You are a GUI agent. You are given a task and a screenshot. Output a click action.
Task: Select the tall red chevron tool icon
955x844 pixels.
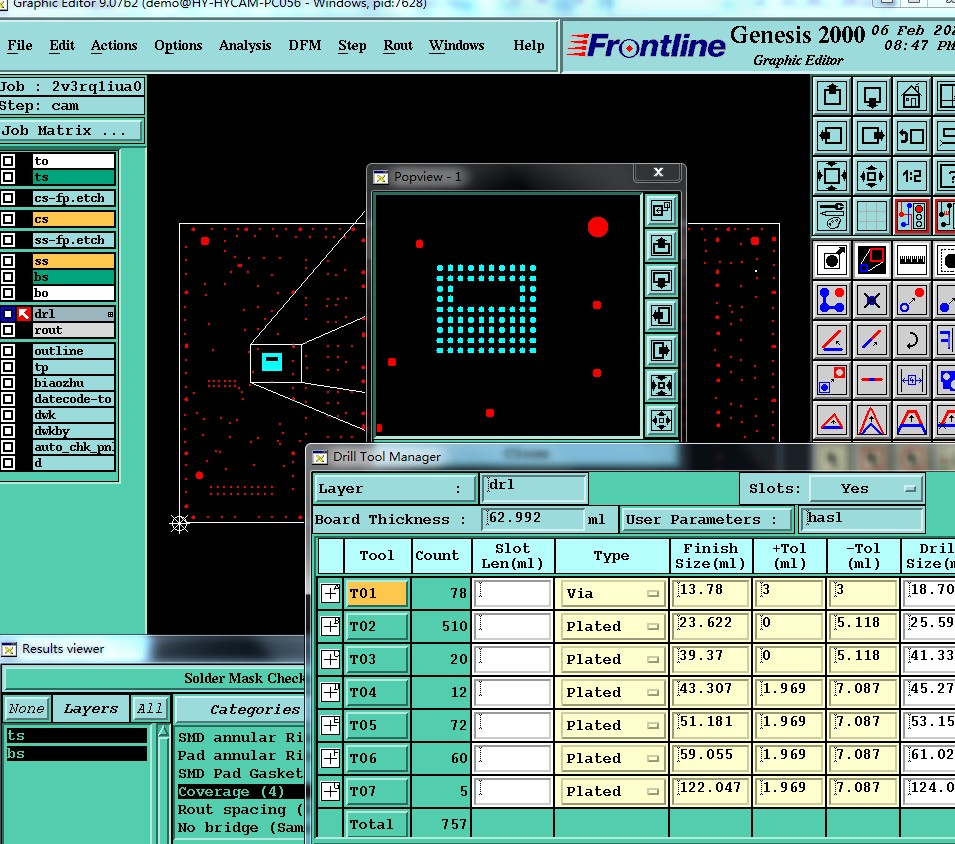click(872, 421)
